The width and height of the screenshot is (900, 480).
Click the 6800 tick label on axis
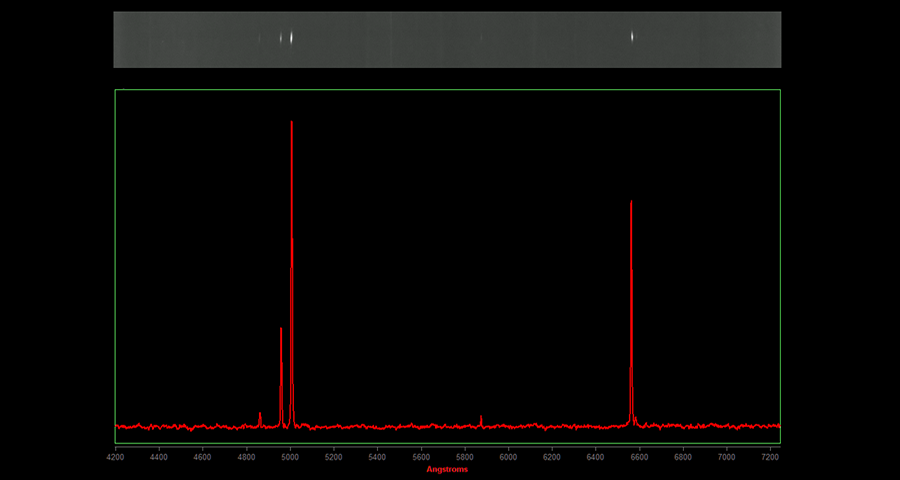[x=683, y=457]
